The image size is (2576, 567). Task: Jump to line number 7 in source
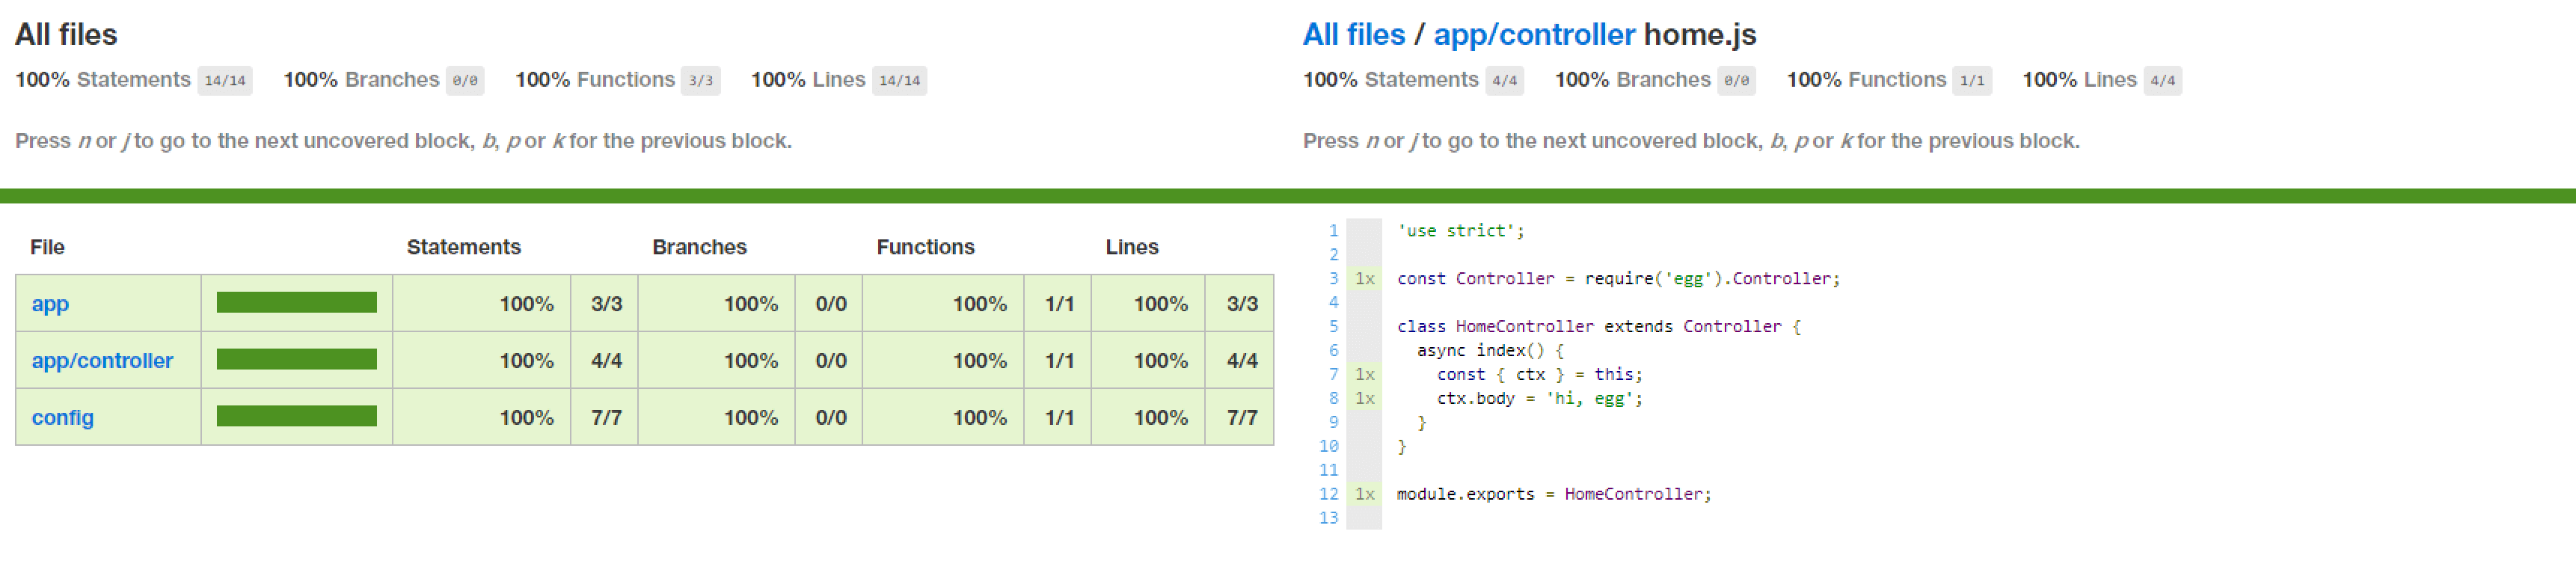(1333, 375)
